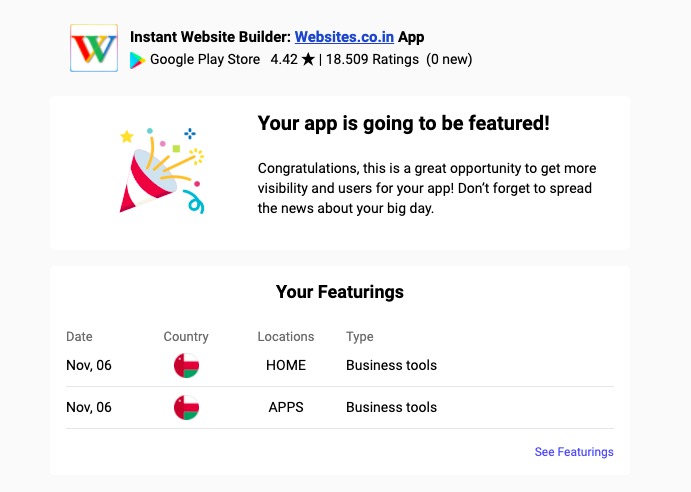Click the See Featurings link

pos(574,452)
